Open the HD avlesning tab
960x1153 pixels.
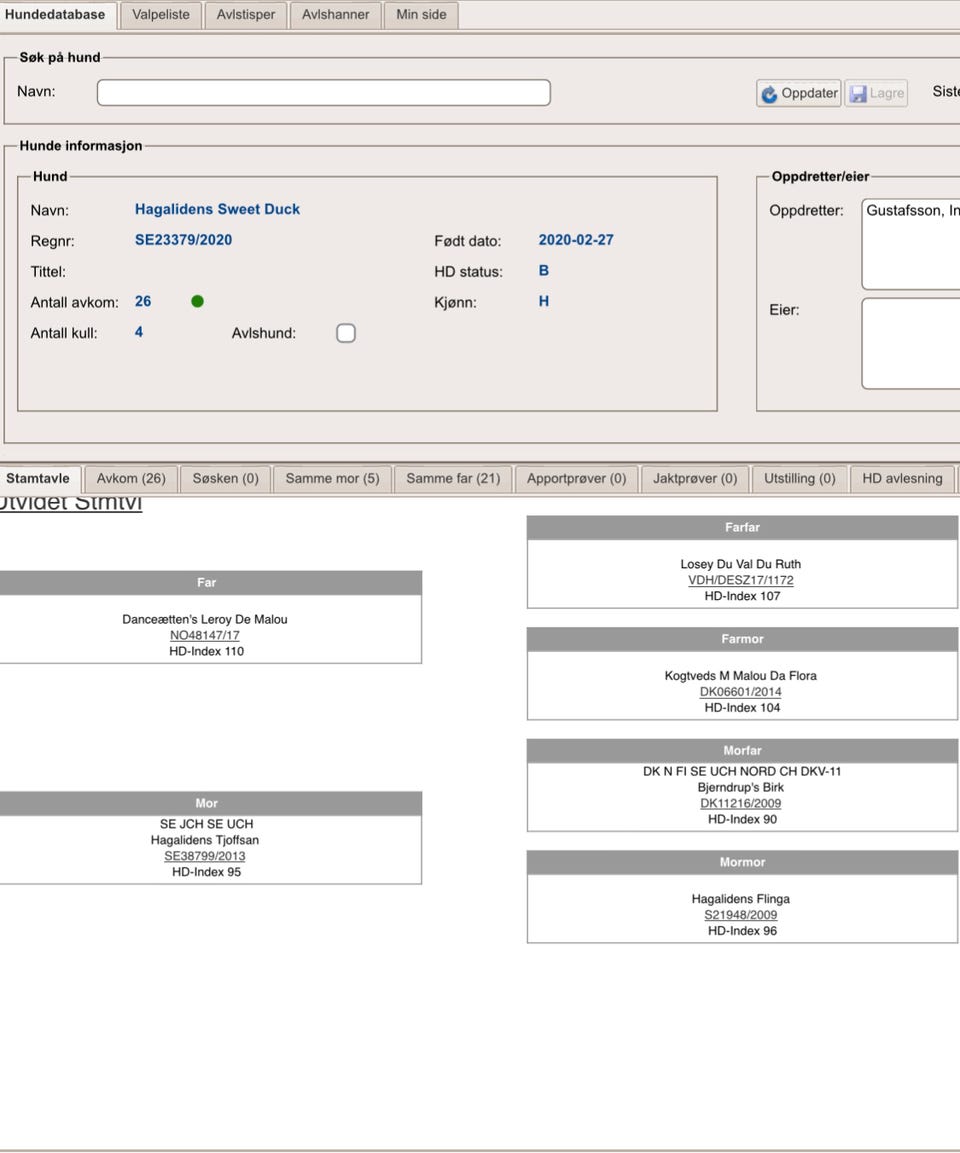(902, 479)
